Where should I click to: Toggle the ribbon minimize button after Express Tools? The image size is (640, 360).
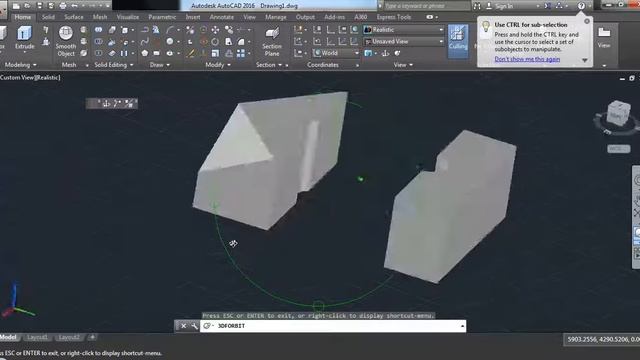(x=429, y=17)
